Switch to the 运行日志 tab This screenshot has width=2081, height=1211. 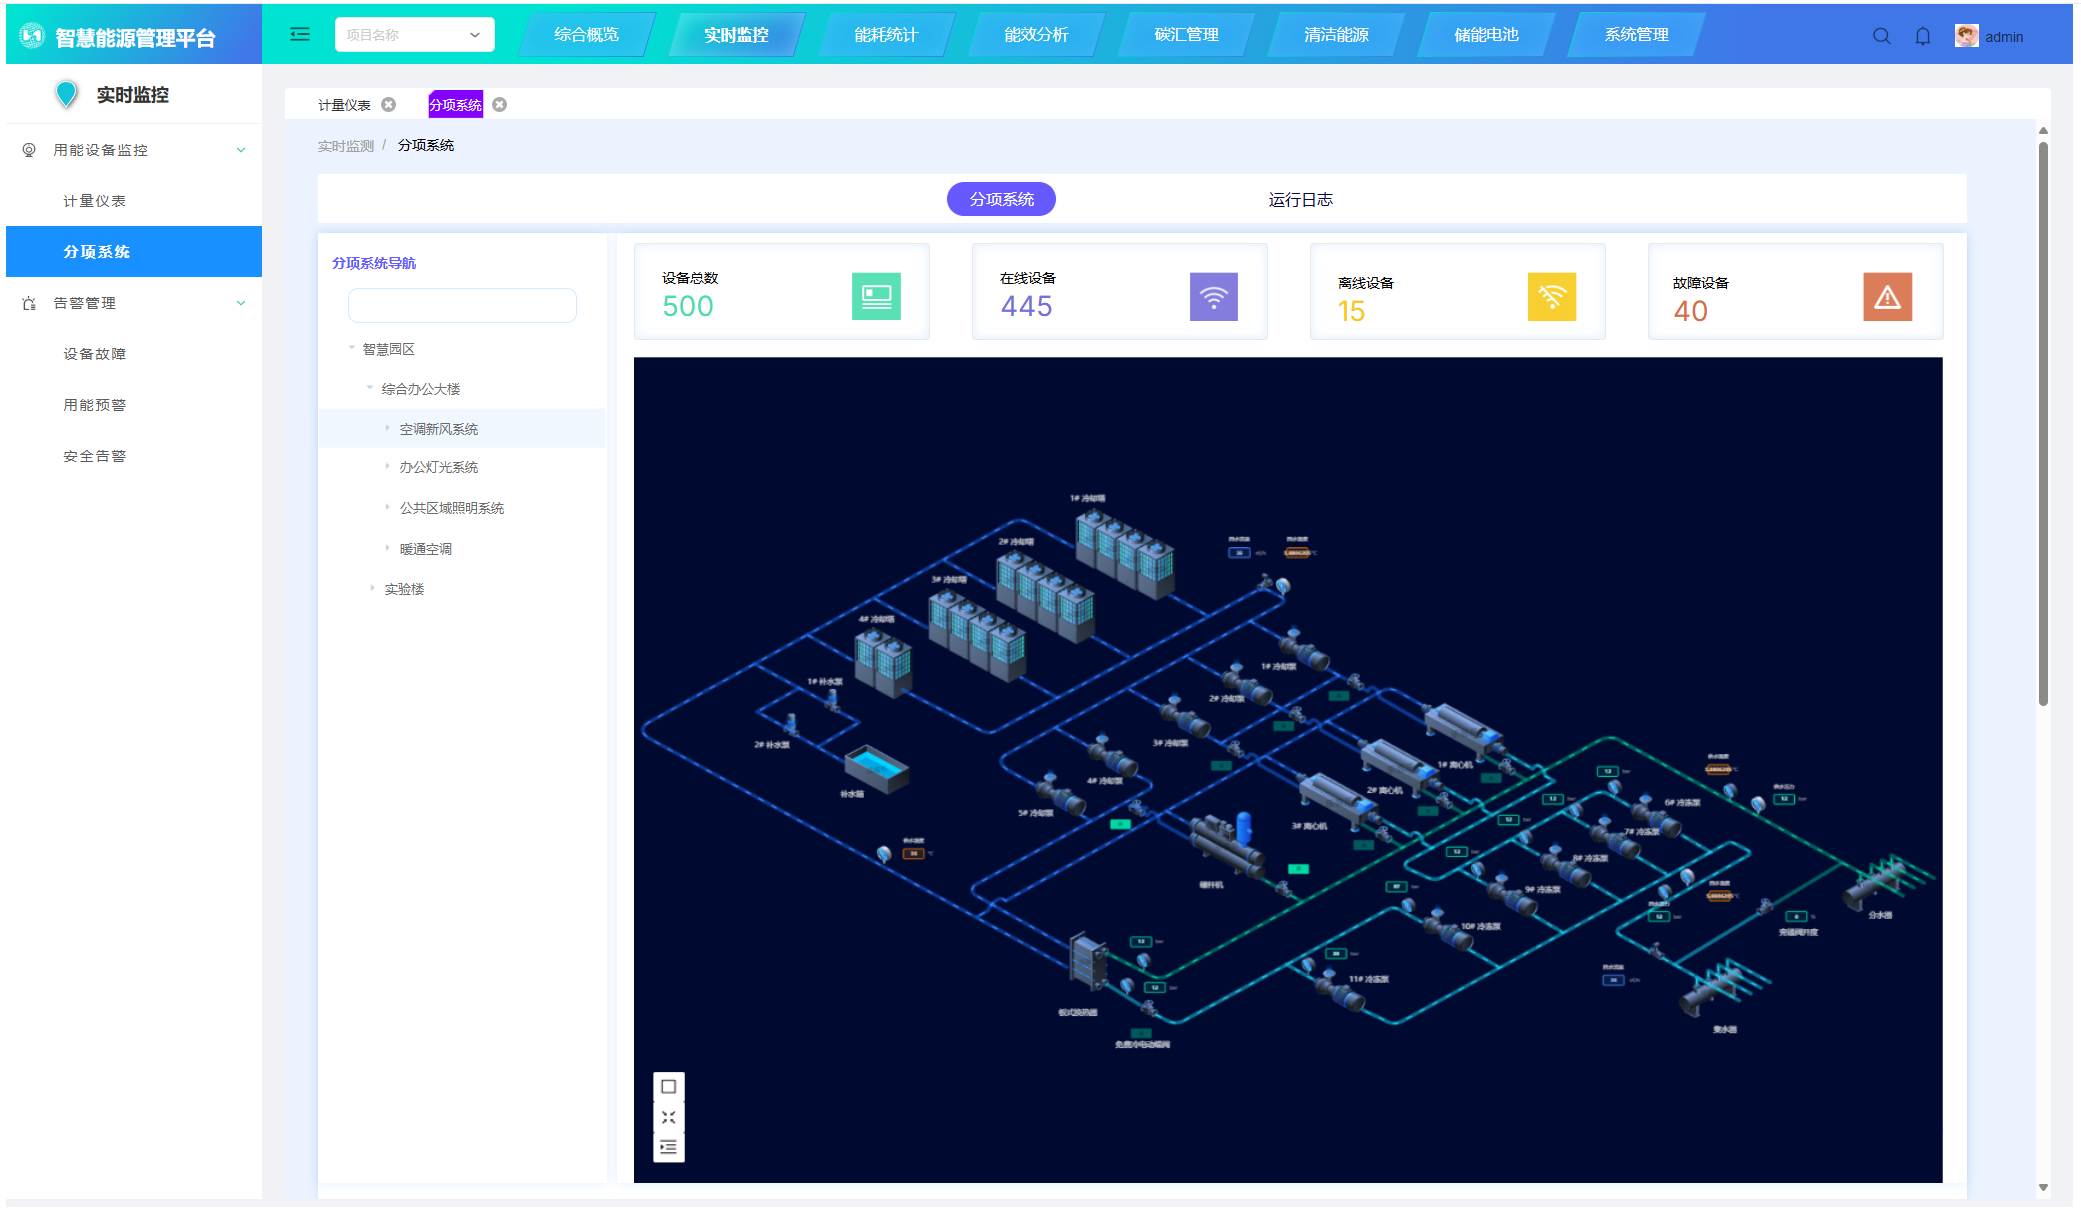pos(1300,200)
